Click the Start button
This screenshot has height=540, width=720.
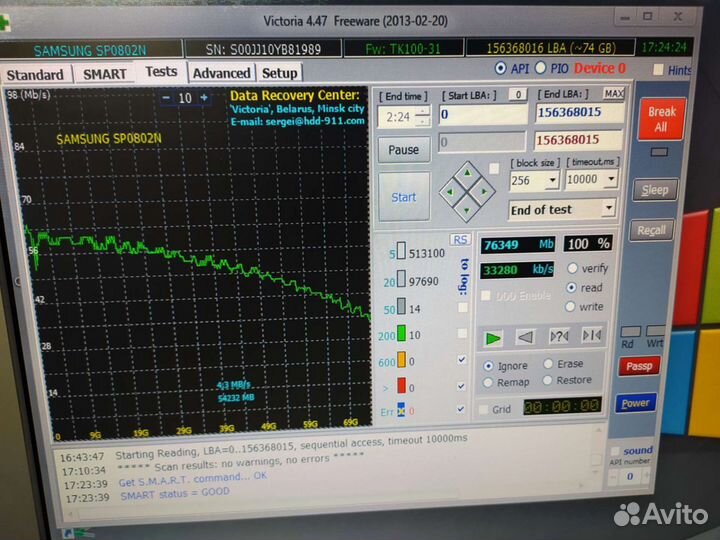click(404, 197)
